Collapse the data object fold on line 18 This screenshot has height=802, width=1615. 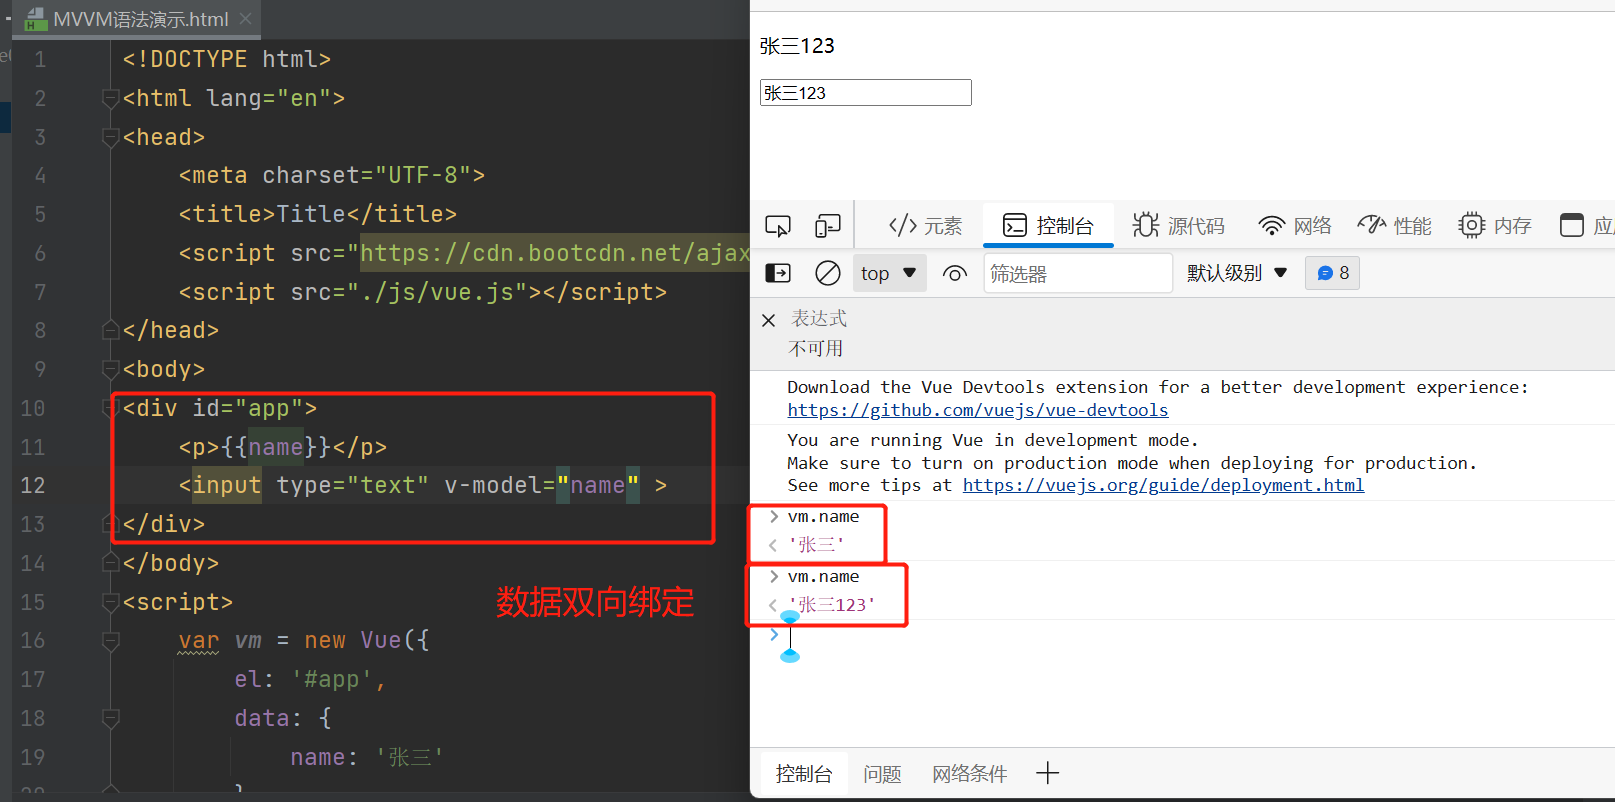tap(111, 718)
